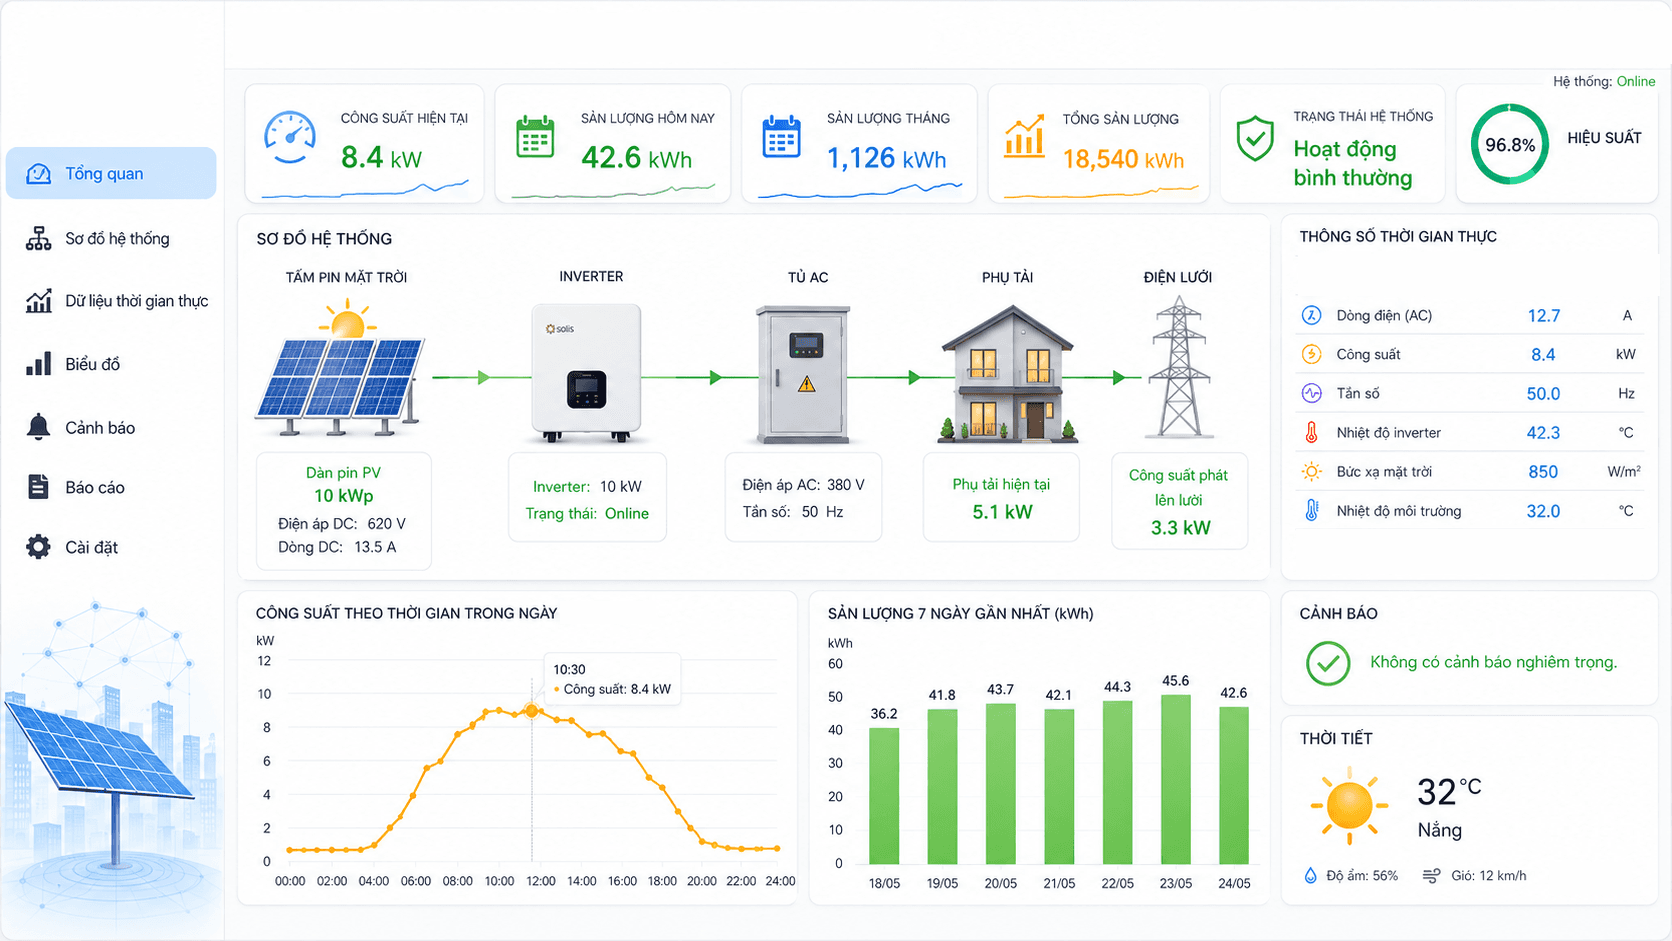Click the Solis inverter image
Screen dimensions: 1672x941
tap(587, 373)
